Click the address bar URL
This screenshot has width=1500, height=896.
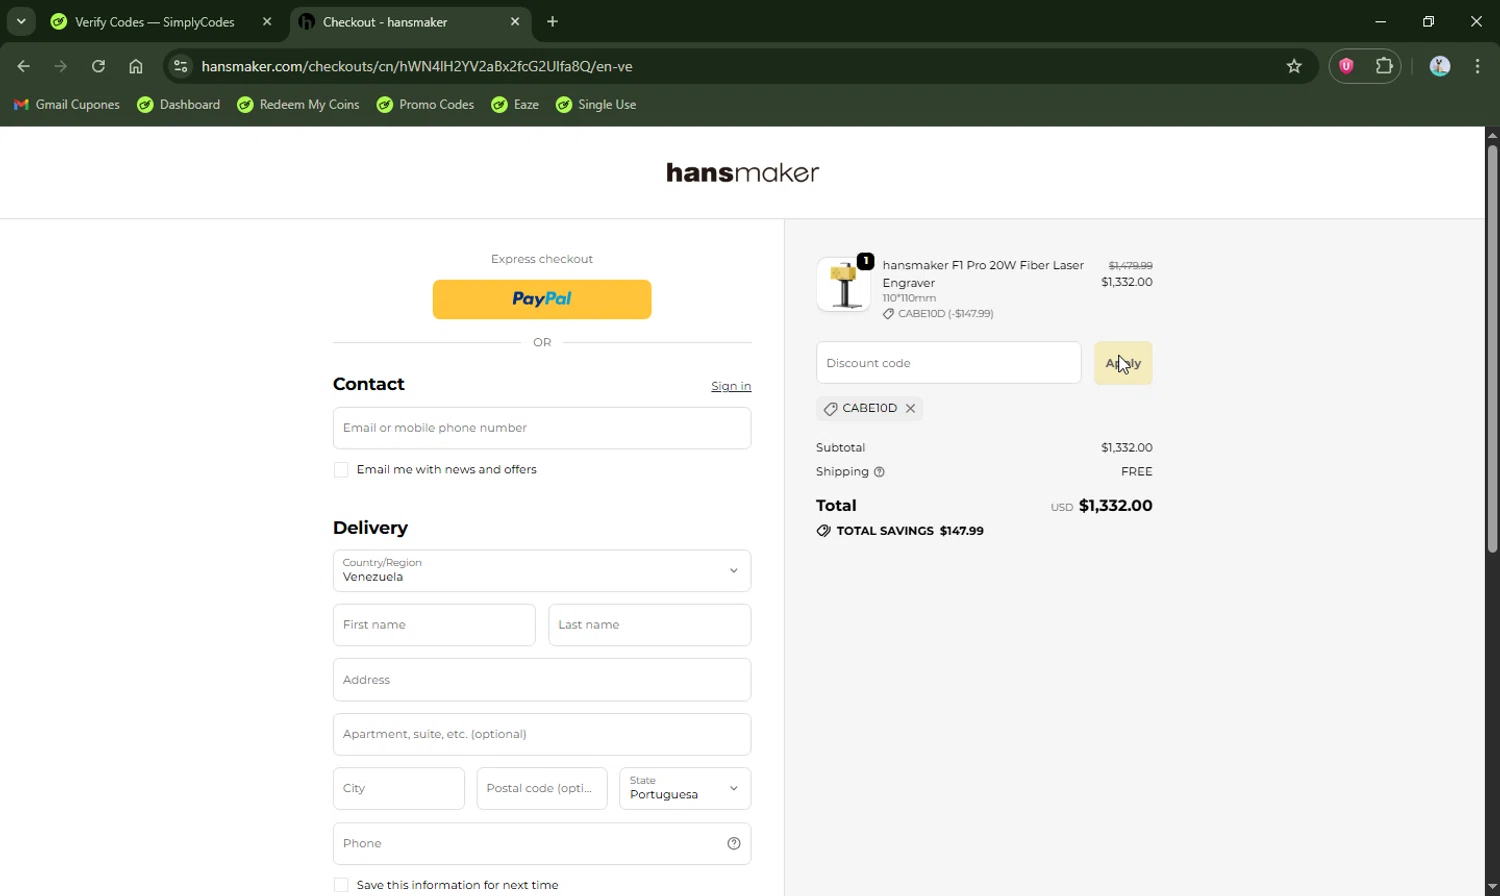click(x=417, y=66)
